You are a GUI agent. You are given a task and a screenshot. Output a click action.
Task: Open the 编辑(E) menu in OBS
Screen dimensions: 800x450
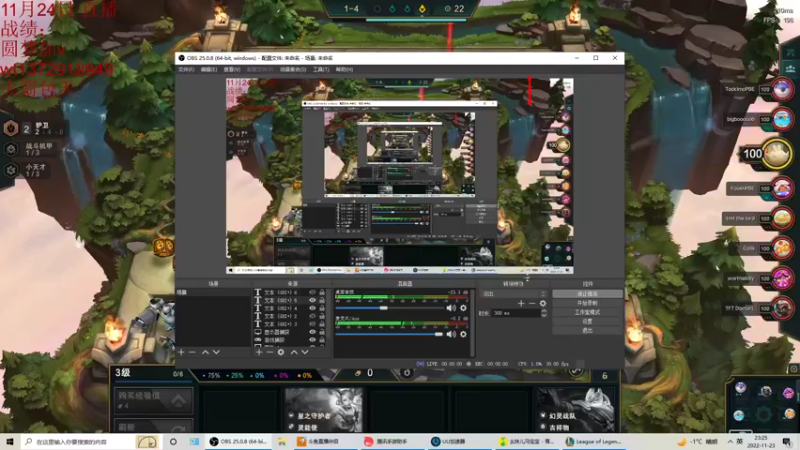tap(209, 69)
